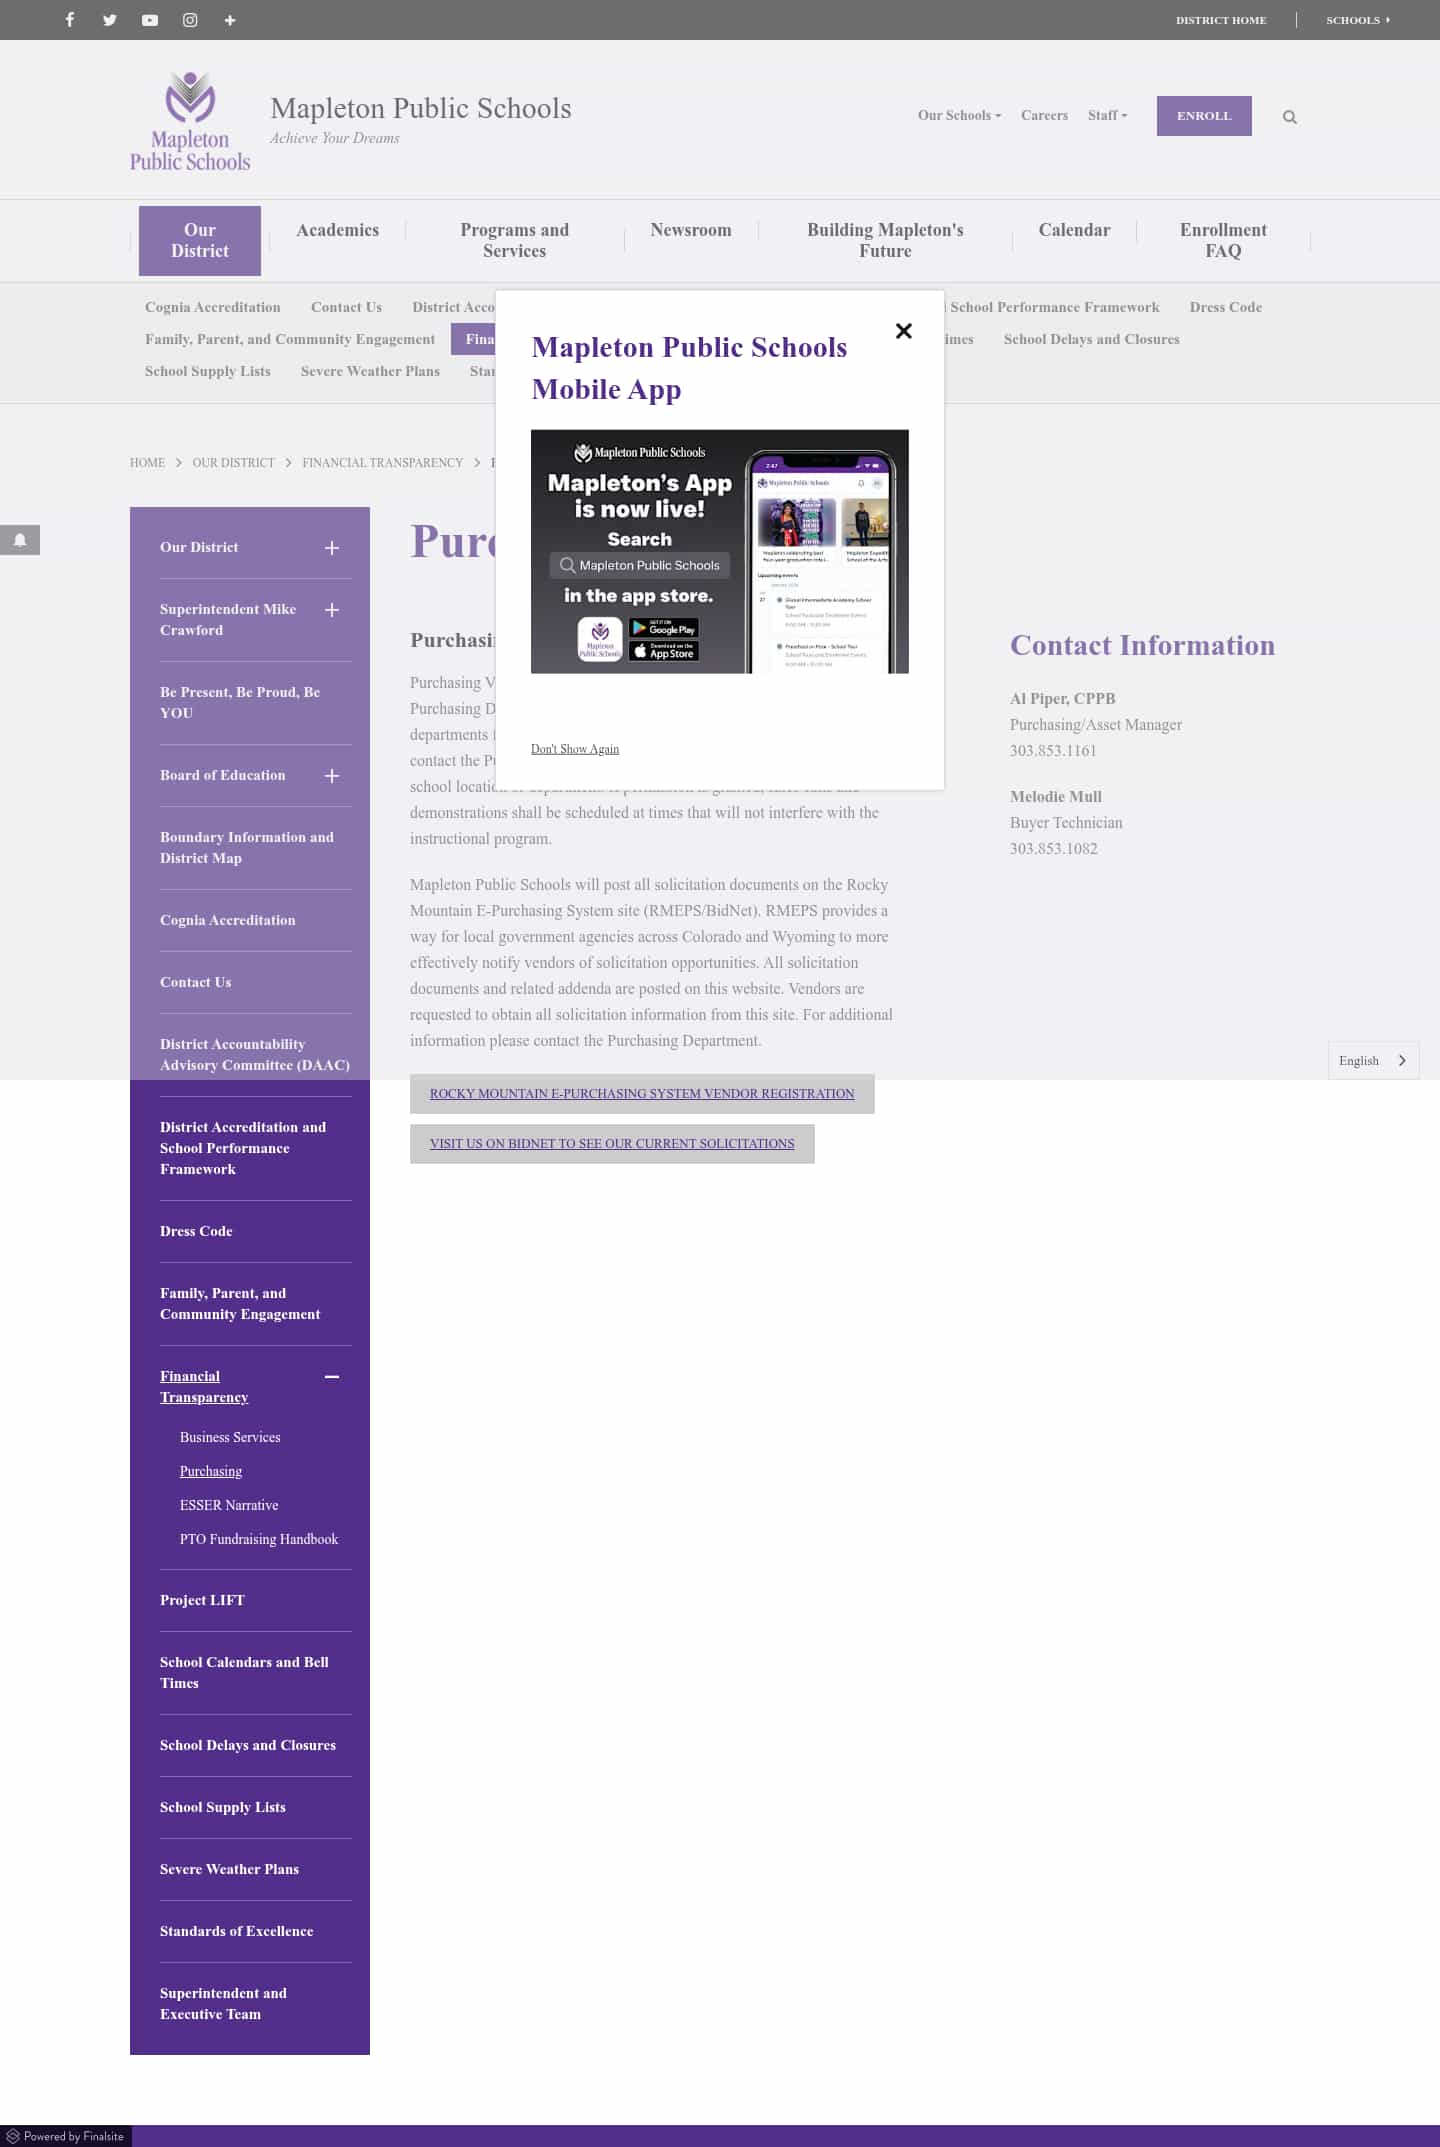Screen dimensions: 1440x2147
Task: Select Newsroom main nav item
Action: click(x=691, y=230)
